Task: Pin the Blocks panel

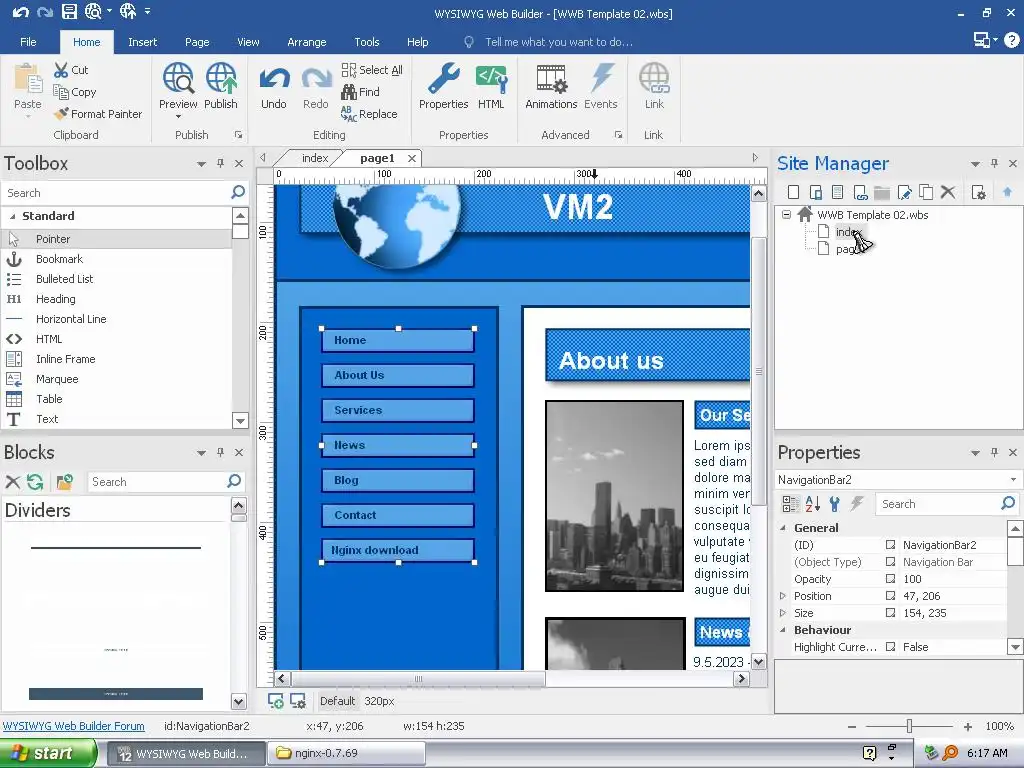Action: (x=221, y=452)
